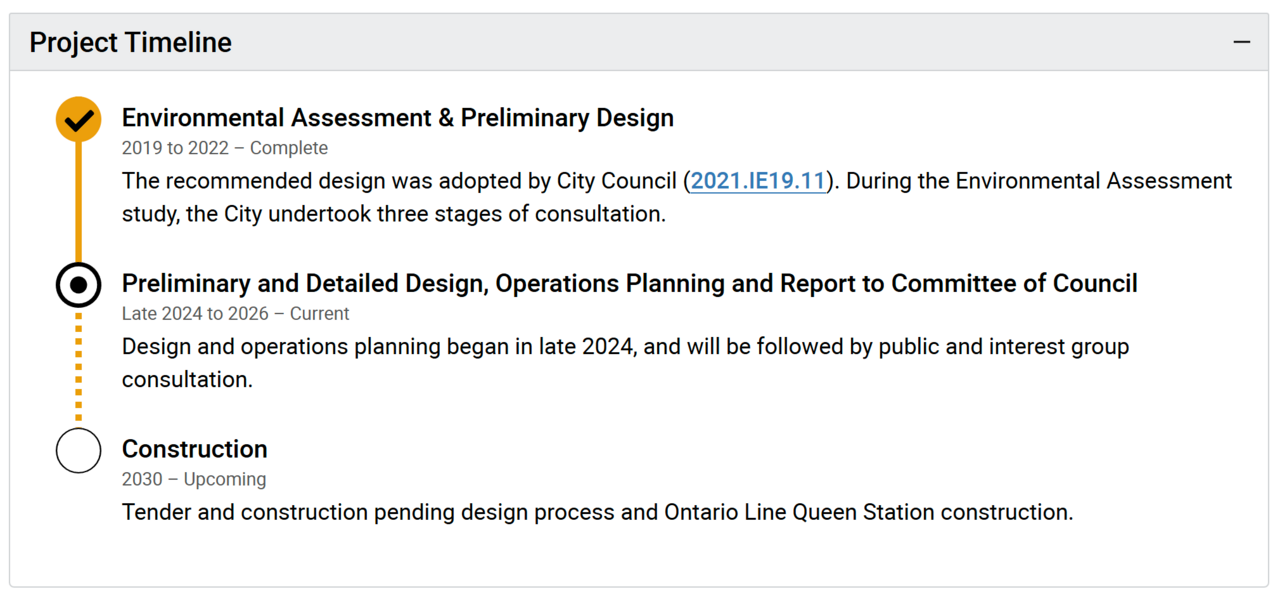Click the dotted orange timeline connector line
The height and width of the screenshot is (594, 1280).
[78, 367]
